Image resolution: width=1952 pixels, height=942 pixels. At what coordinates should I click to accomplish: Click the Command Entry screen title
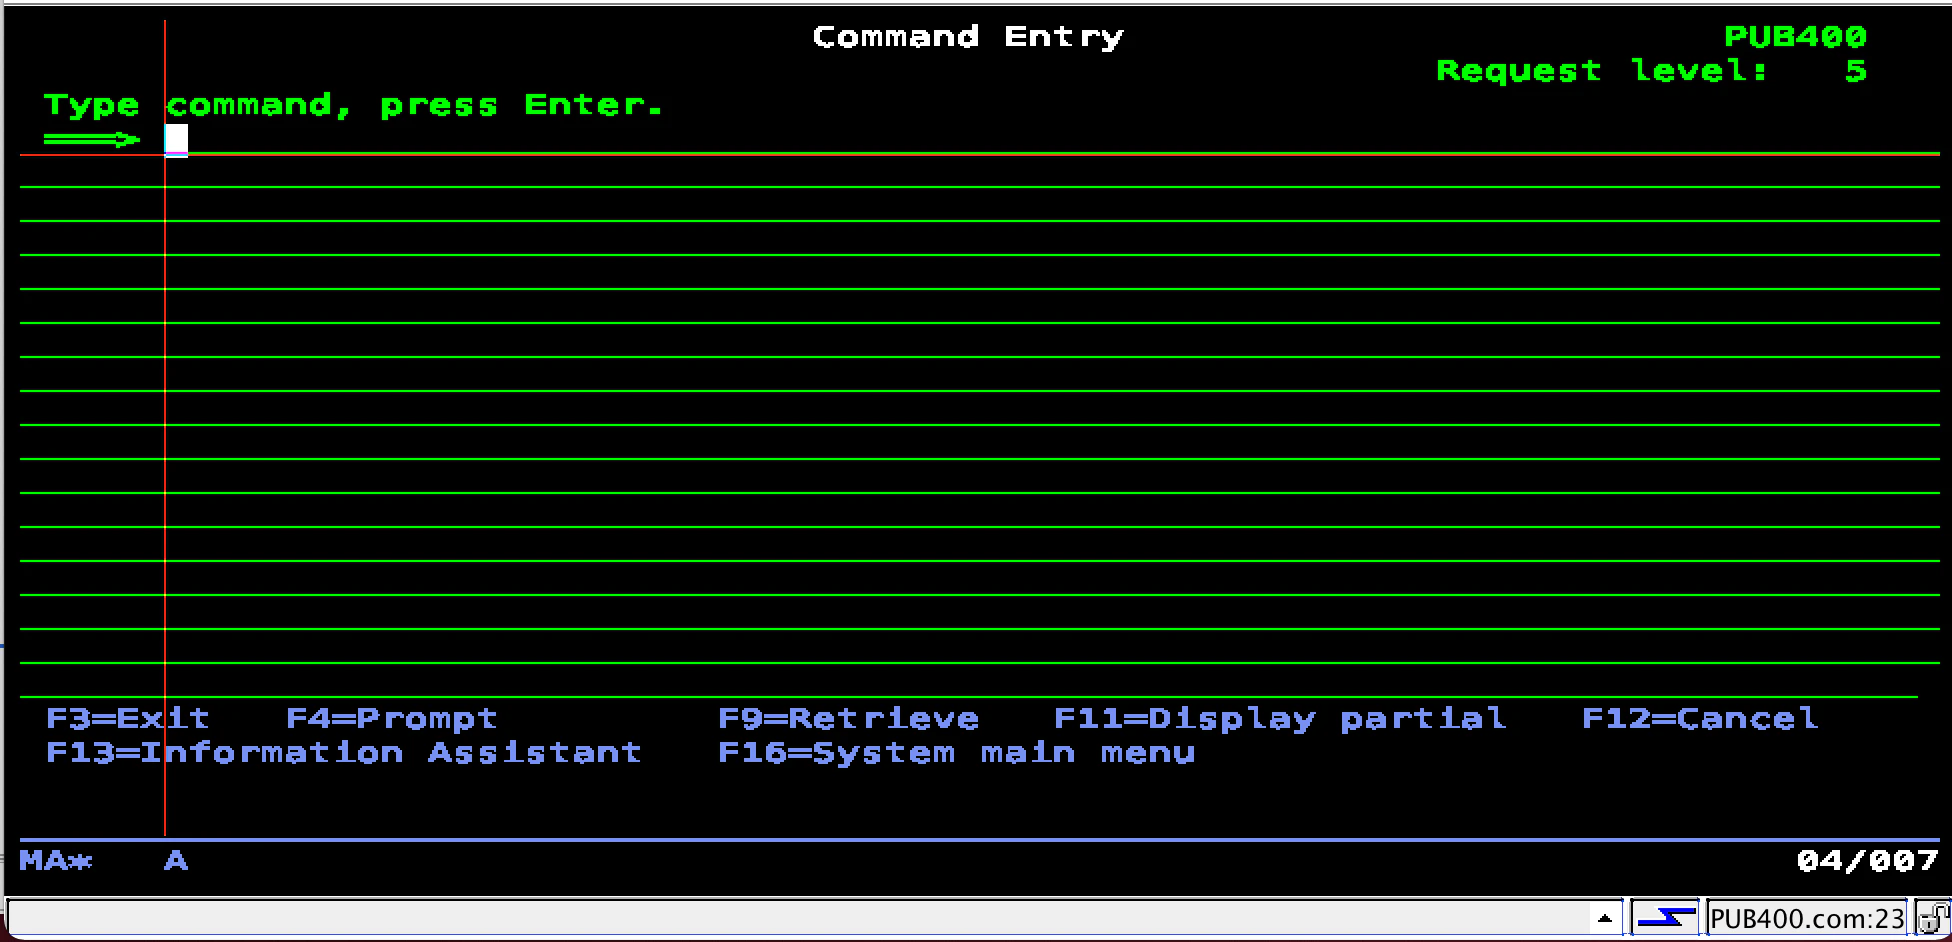click(x=968, y=37)
